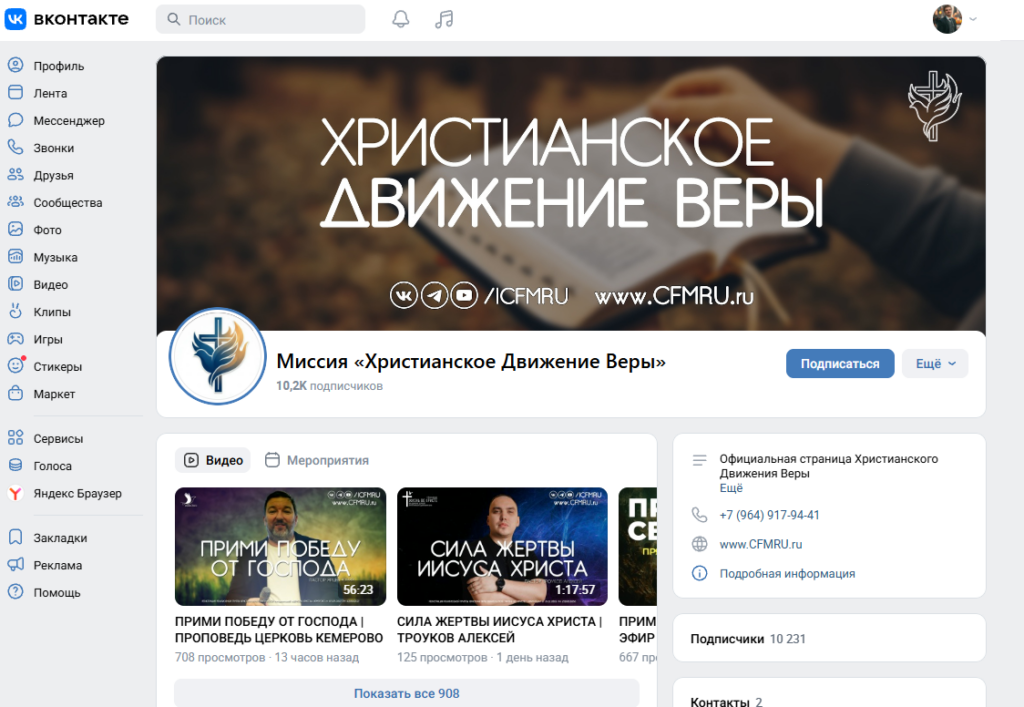Go to Сообщества in the sidebar

tap(68, 203)
